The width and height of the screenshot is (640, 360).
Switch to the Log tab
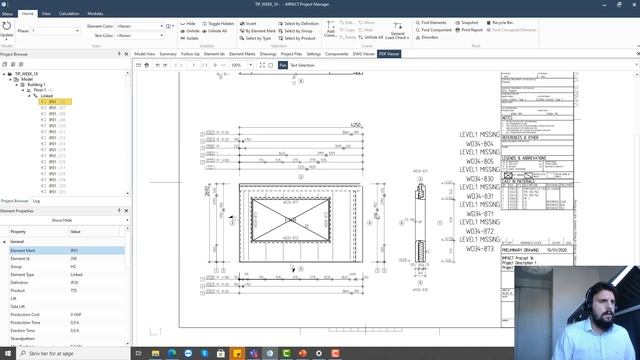(x=36, y=201)
